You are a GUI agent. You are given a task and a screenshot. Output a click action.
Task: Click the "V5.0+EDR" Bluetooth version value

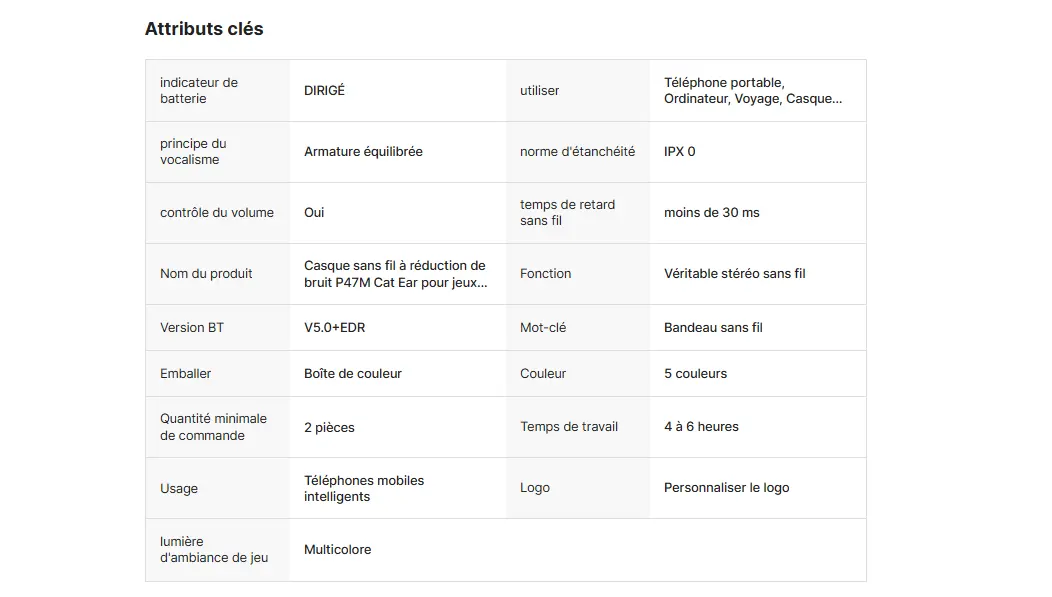(334, 328)
